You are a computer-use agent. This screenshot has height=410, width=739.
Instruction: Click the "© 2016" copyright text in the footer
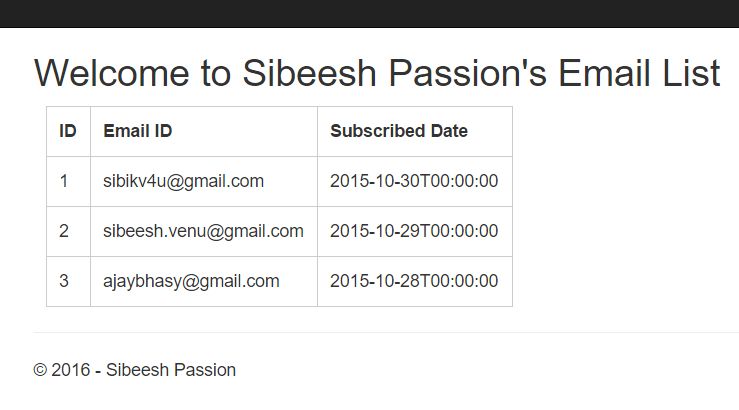[61, 370]
